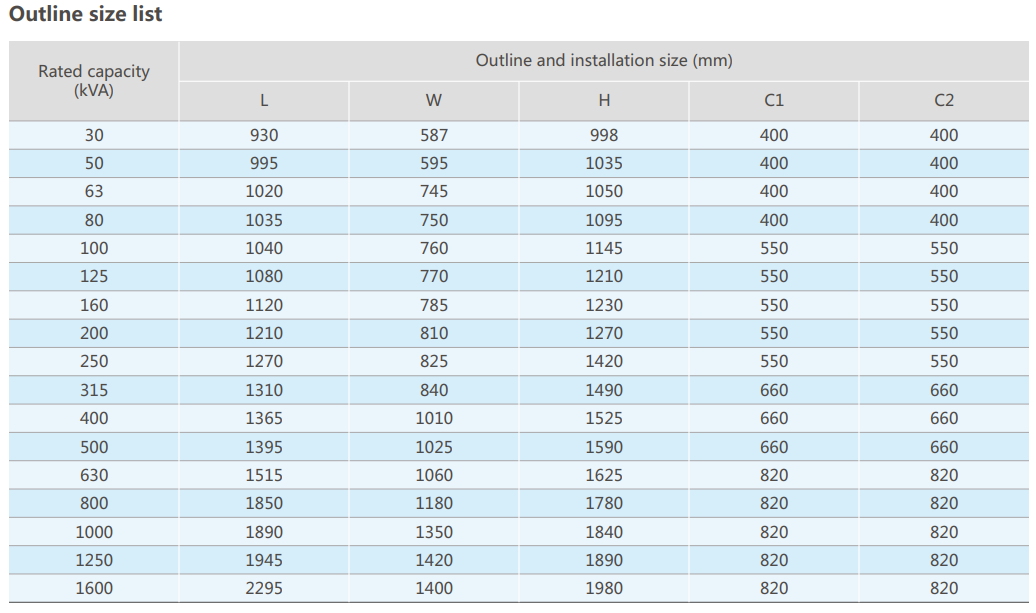The width and height of the screenshot is (1036, 613).
Task: Click the H value 1980
Action: (604, 588)
